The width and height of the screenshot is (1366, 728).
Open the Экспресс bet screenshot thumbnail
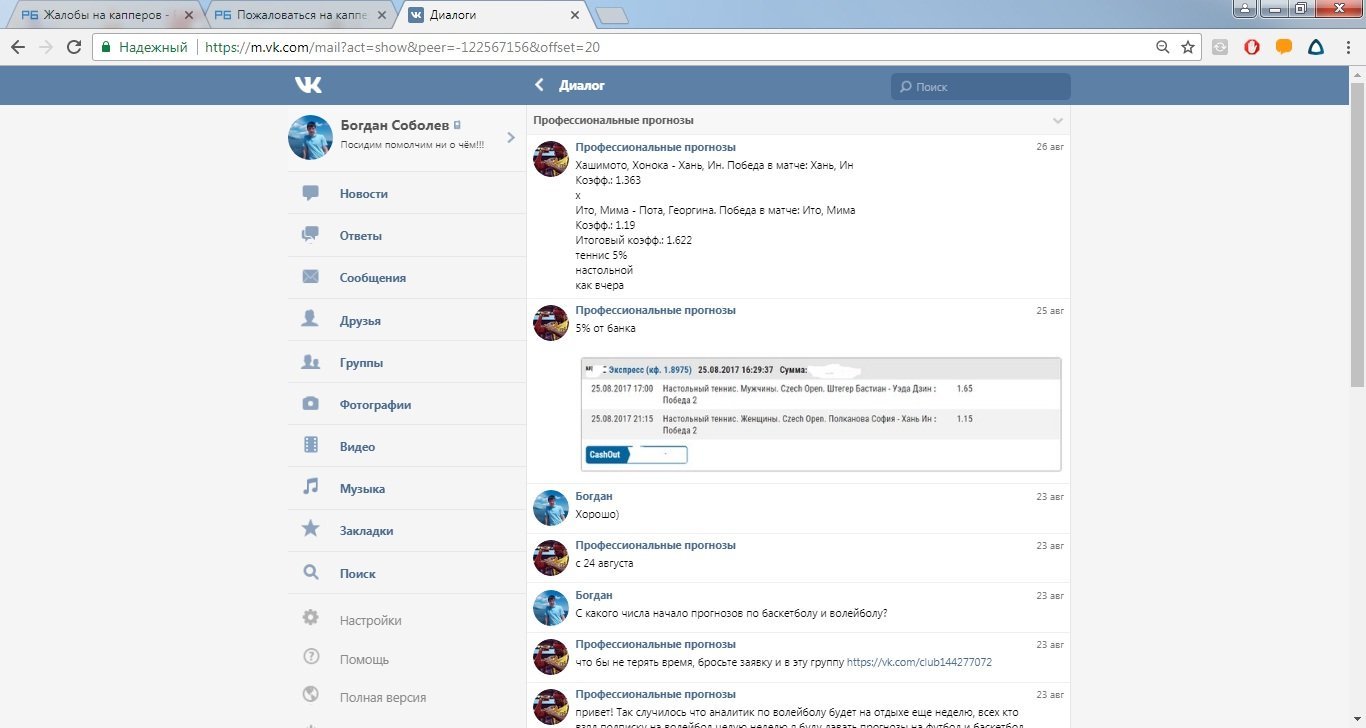(x=820, y=414)
